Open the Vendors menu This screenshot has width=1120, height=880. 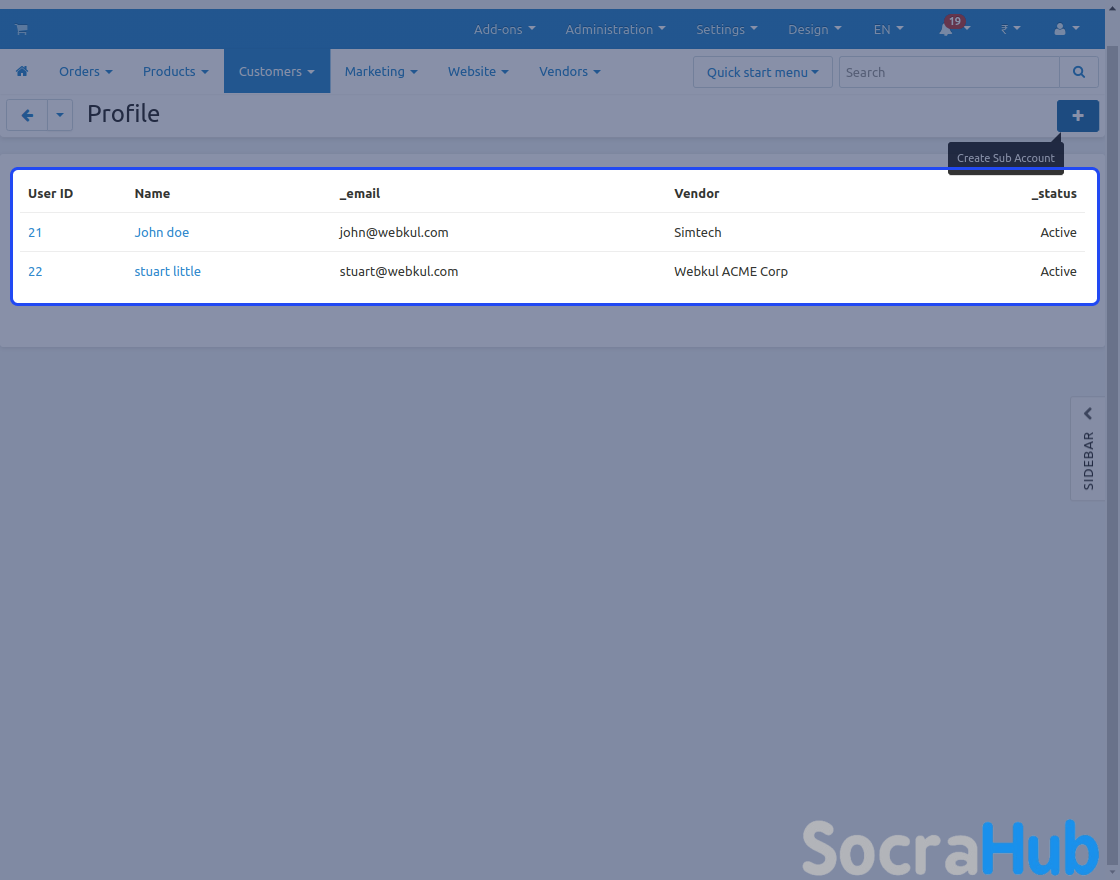[x=569, y=72]
